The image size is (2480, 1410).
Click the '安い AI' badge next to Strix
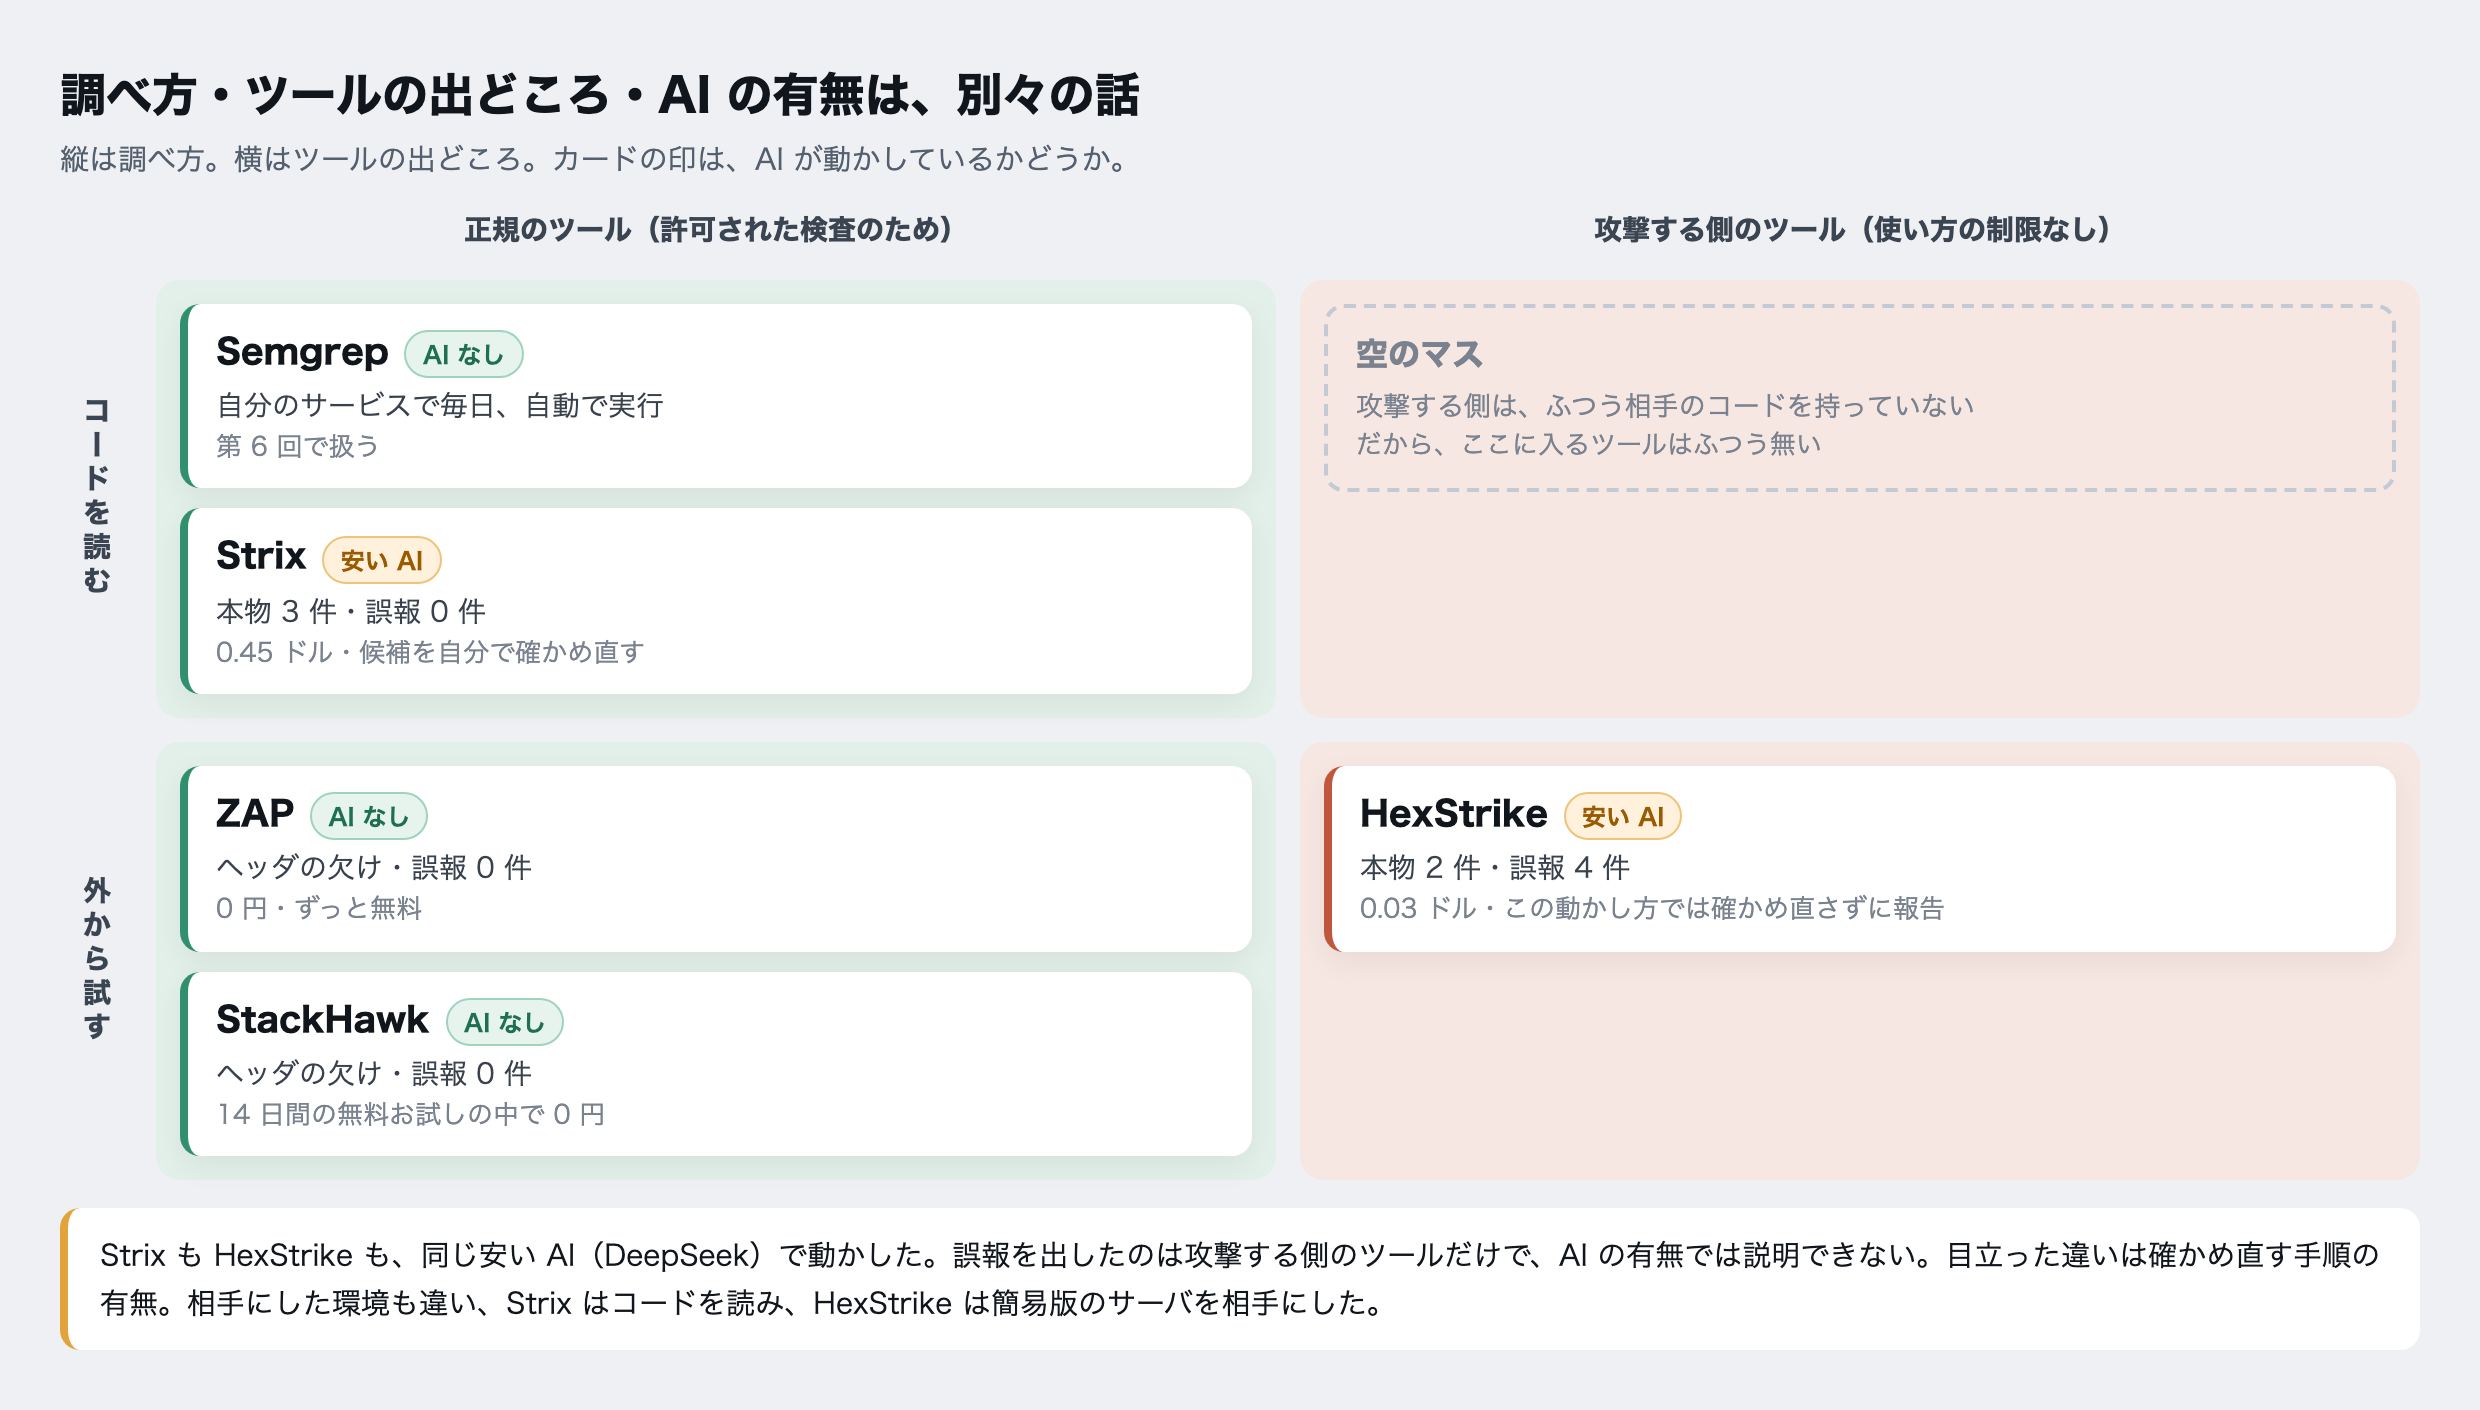(381, 561)
